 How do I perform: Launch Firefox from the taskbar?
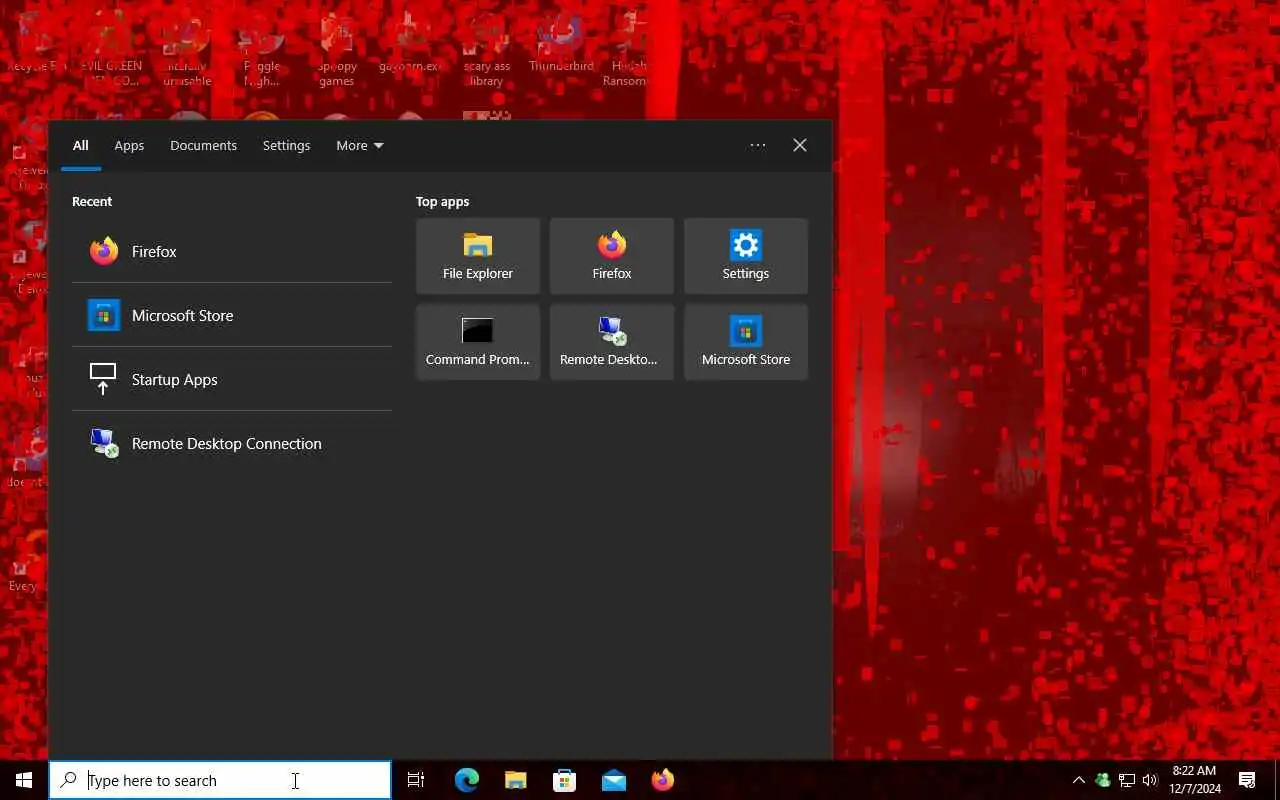(x=662, y=780)
